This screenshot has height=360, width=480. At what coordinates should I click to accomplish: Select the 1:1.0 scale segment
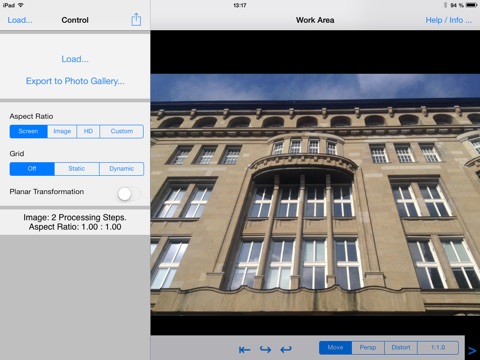(x=438, y=348)
